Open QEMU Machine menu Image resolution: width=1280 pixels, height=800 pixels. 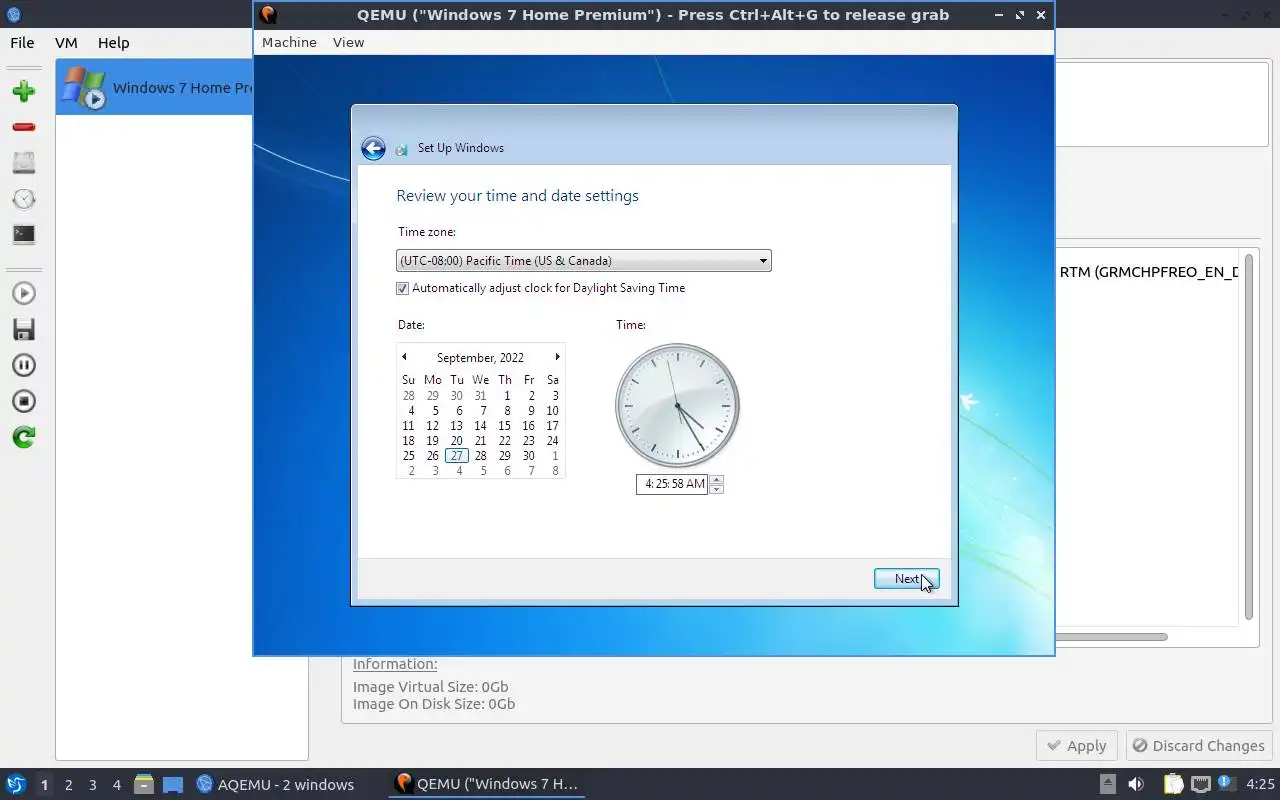[289, 42]
